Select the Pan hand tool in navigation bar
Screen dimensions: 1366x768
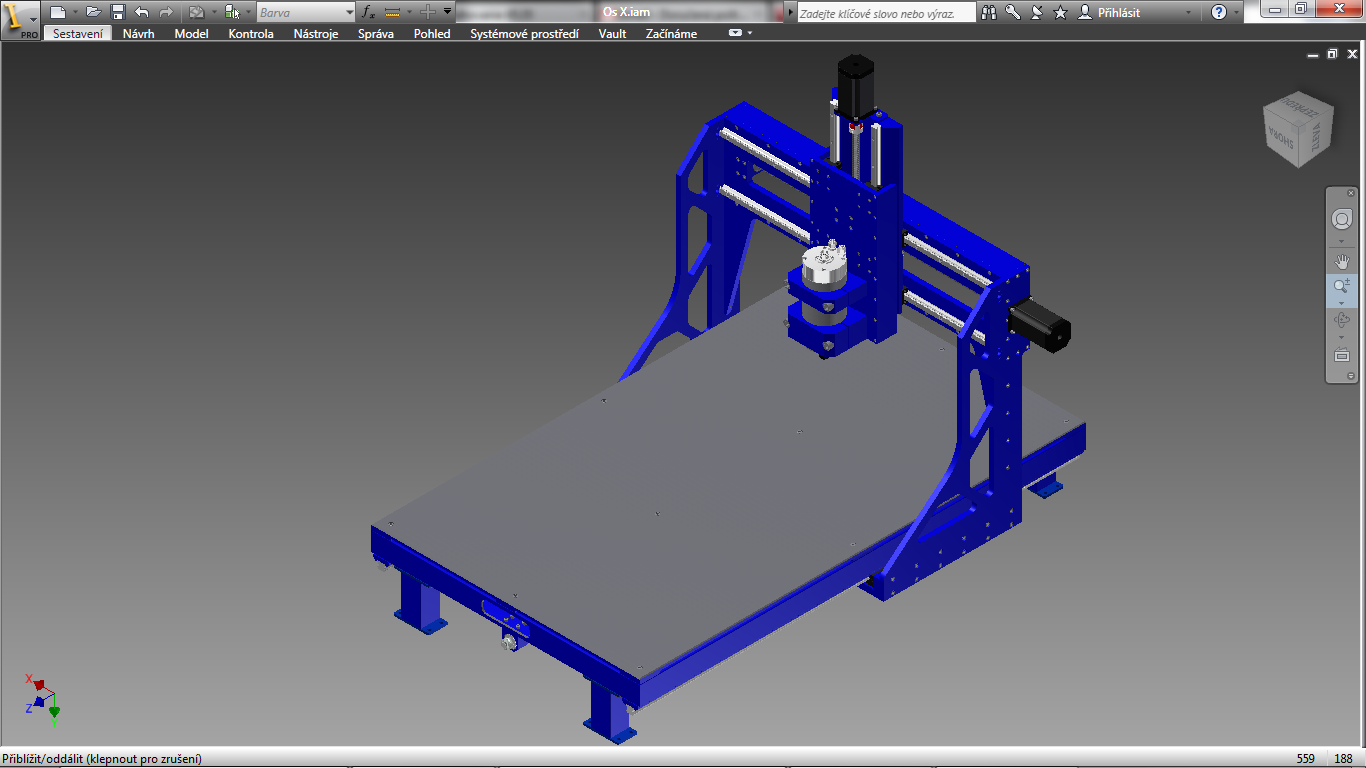coord(1342,262)
